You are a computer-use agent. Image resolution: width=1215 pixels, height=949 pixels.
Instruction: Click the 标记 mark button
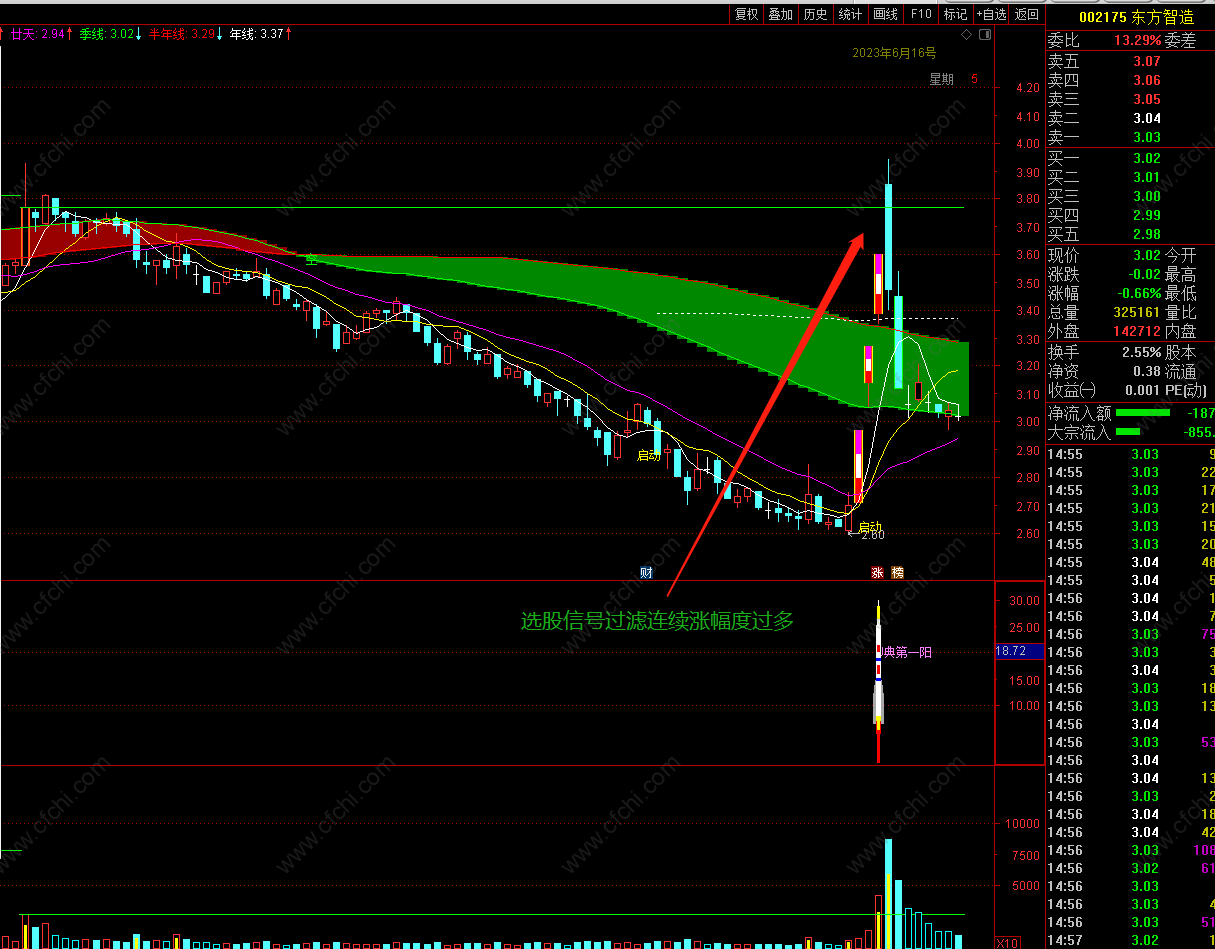tap(955, 14)
